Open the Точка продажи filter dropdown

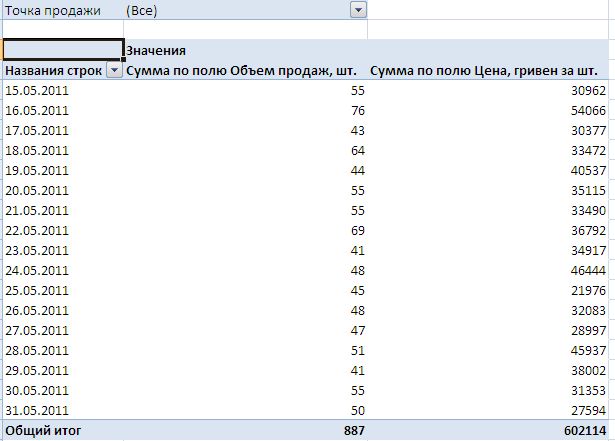pyautogui.click(x=358, y=10)
